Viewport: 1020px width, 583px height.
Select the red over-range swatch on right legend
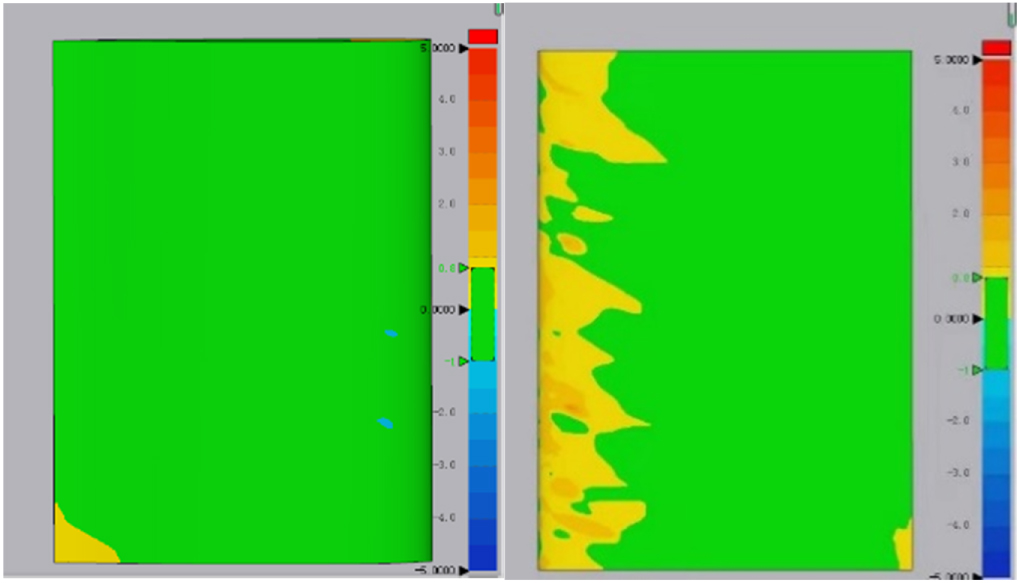pos(996,47)
